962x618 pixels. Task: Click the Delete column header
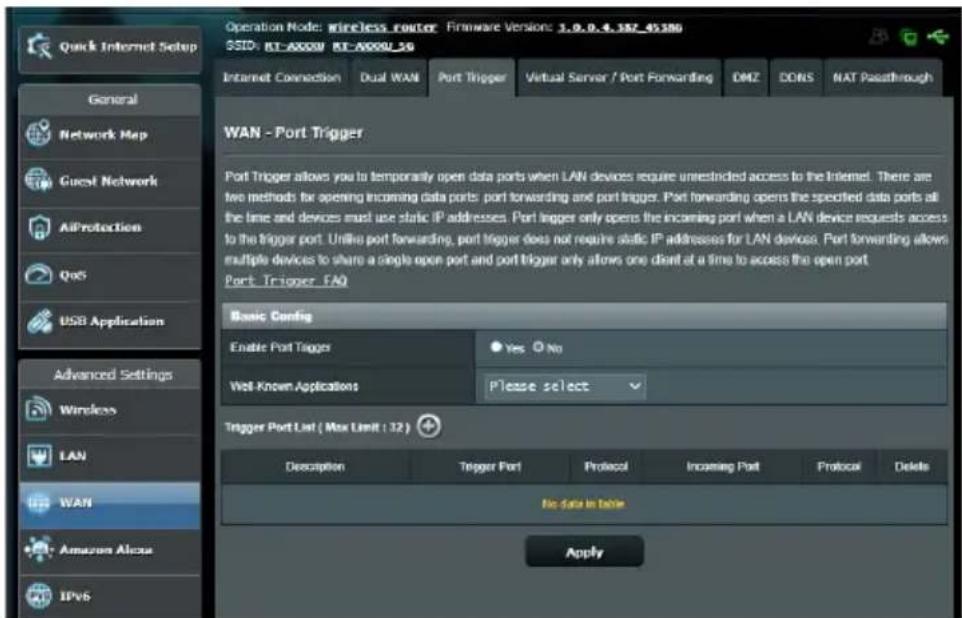(912, 467)
